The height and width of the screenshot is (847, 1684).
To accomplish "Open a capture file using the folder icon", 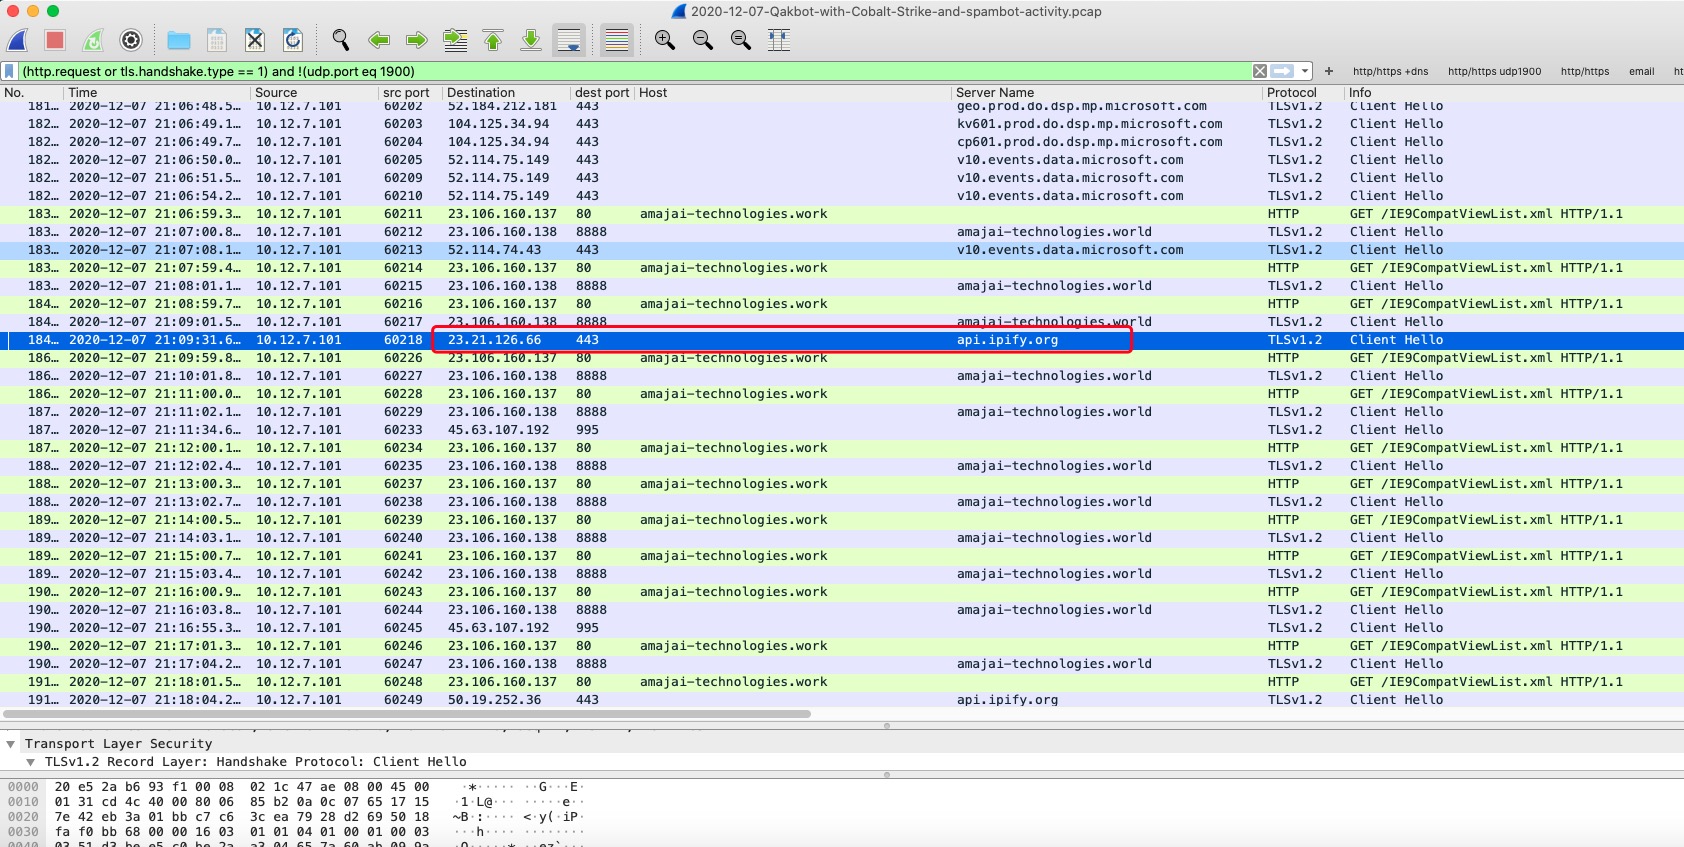I will 179,40.
